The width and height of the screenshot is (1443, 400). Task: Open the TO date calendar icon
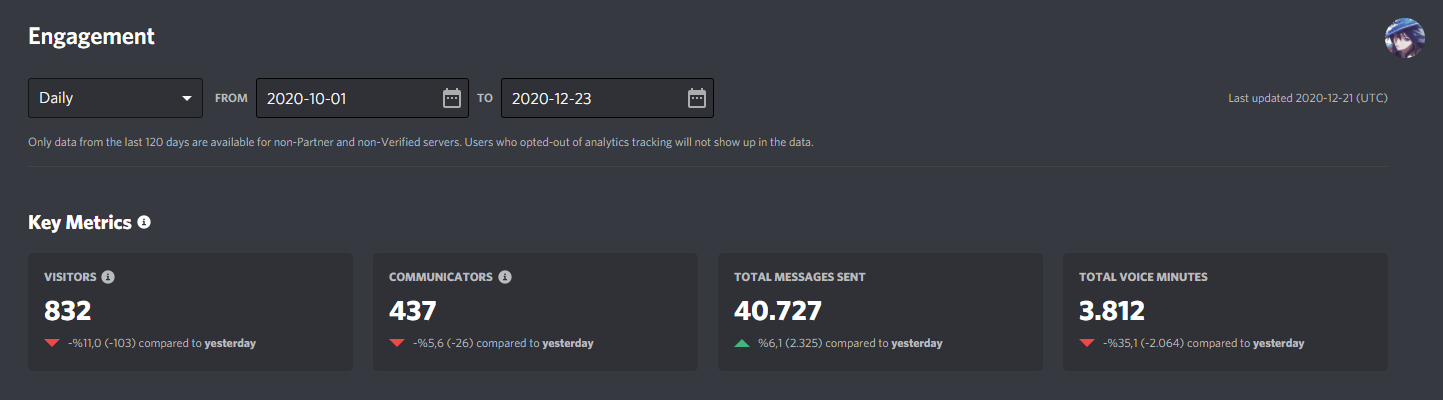coord(697,98)
